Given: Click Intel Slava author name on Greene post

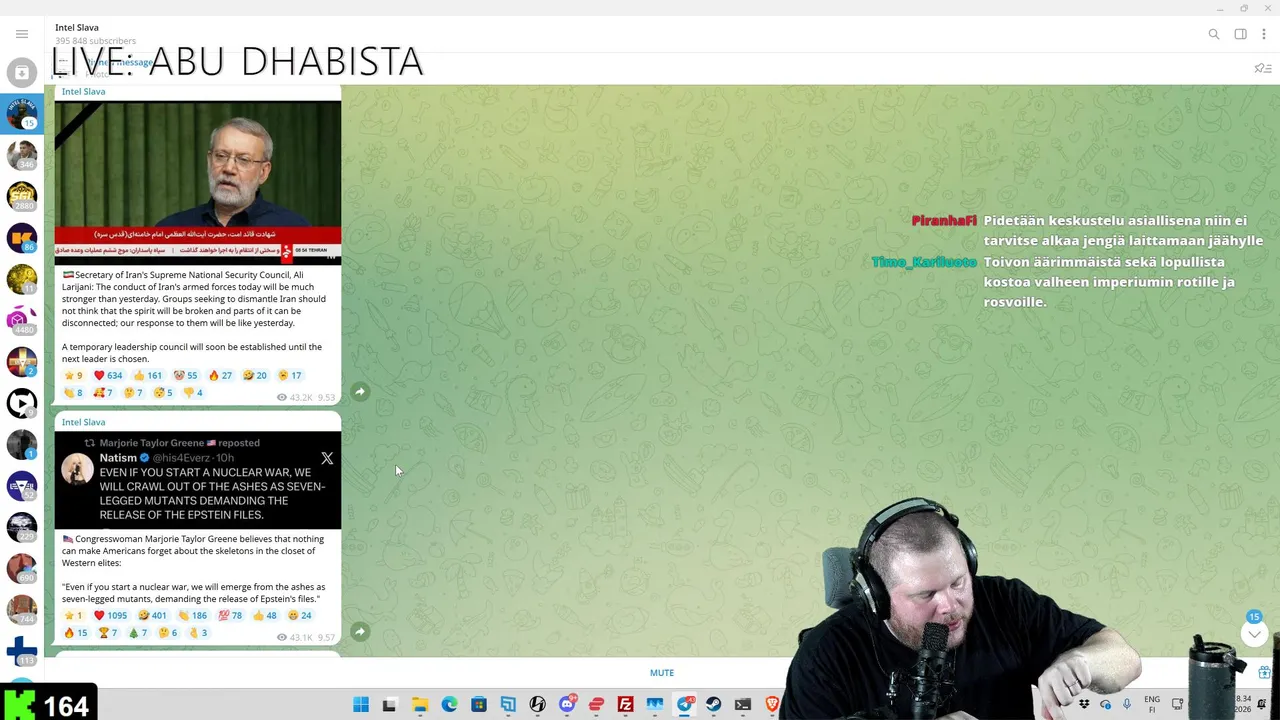Looking at the screenshot, I should [x=83, y=422].
